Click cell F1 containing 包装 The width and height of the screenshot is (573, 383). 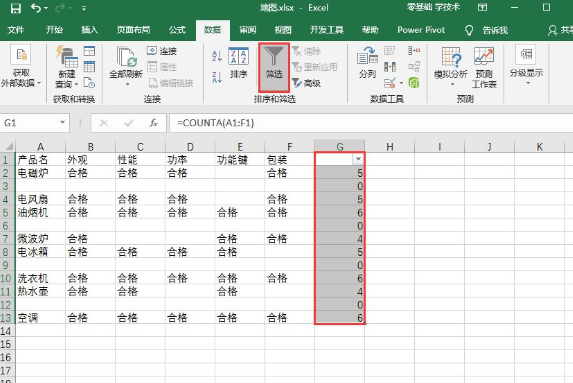[x=289, y=159]
